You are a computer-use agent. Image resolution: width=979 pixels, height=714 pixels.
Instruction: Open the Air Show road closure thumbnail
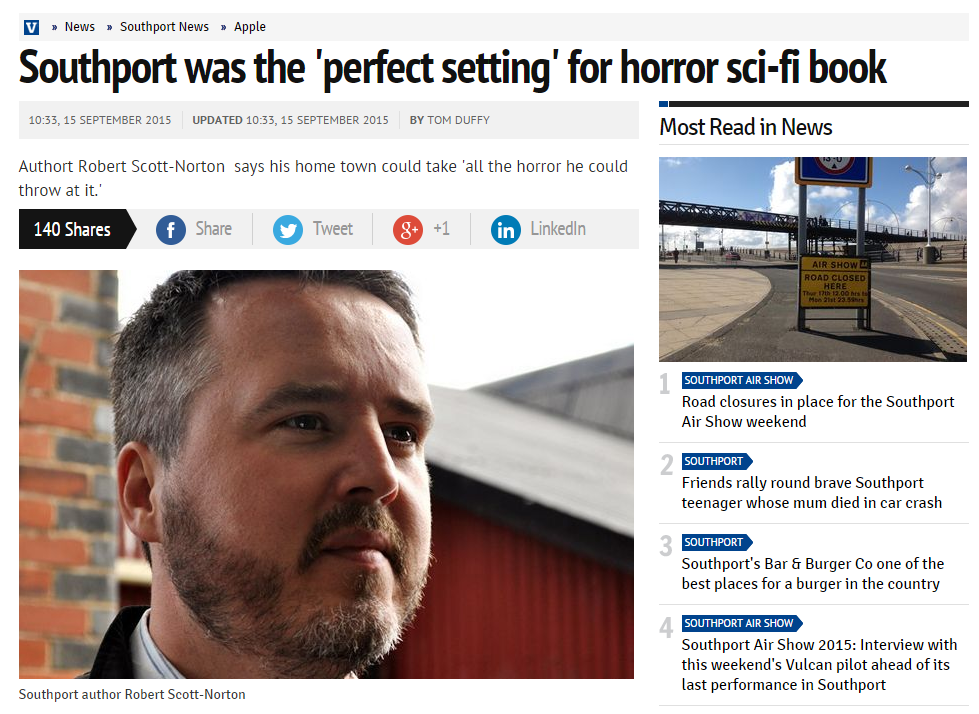(x=813, y=259)
